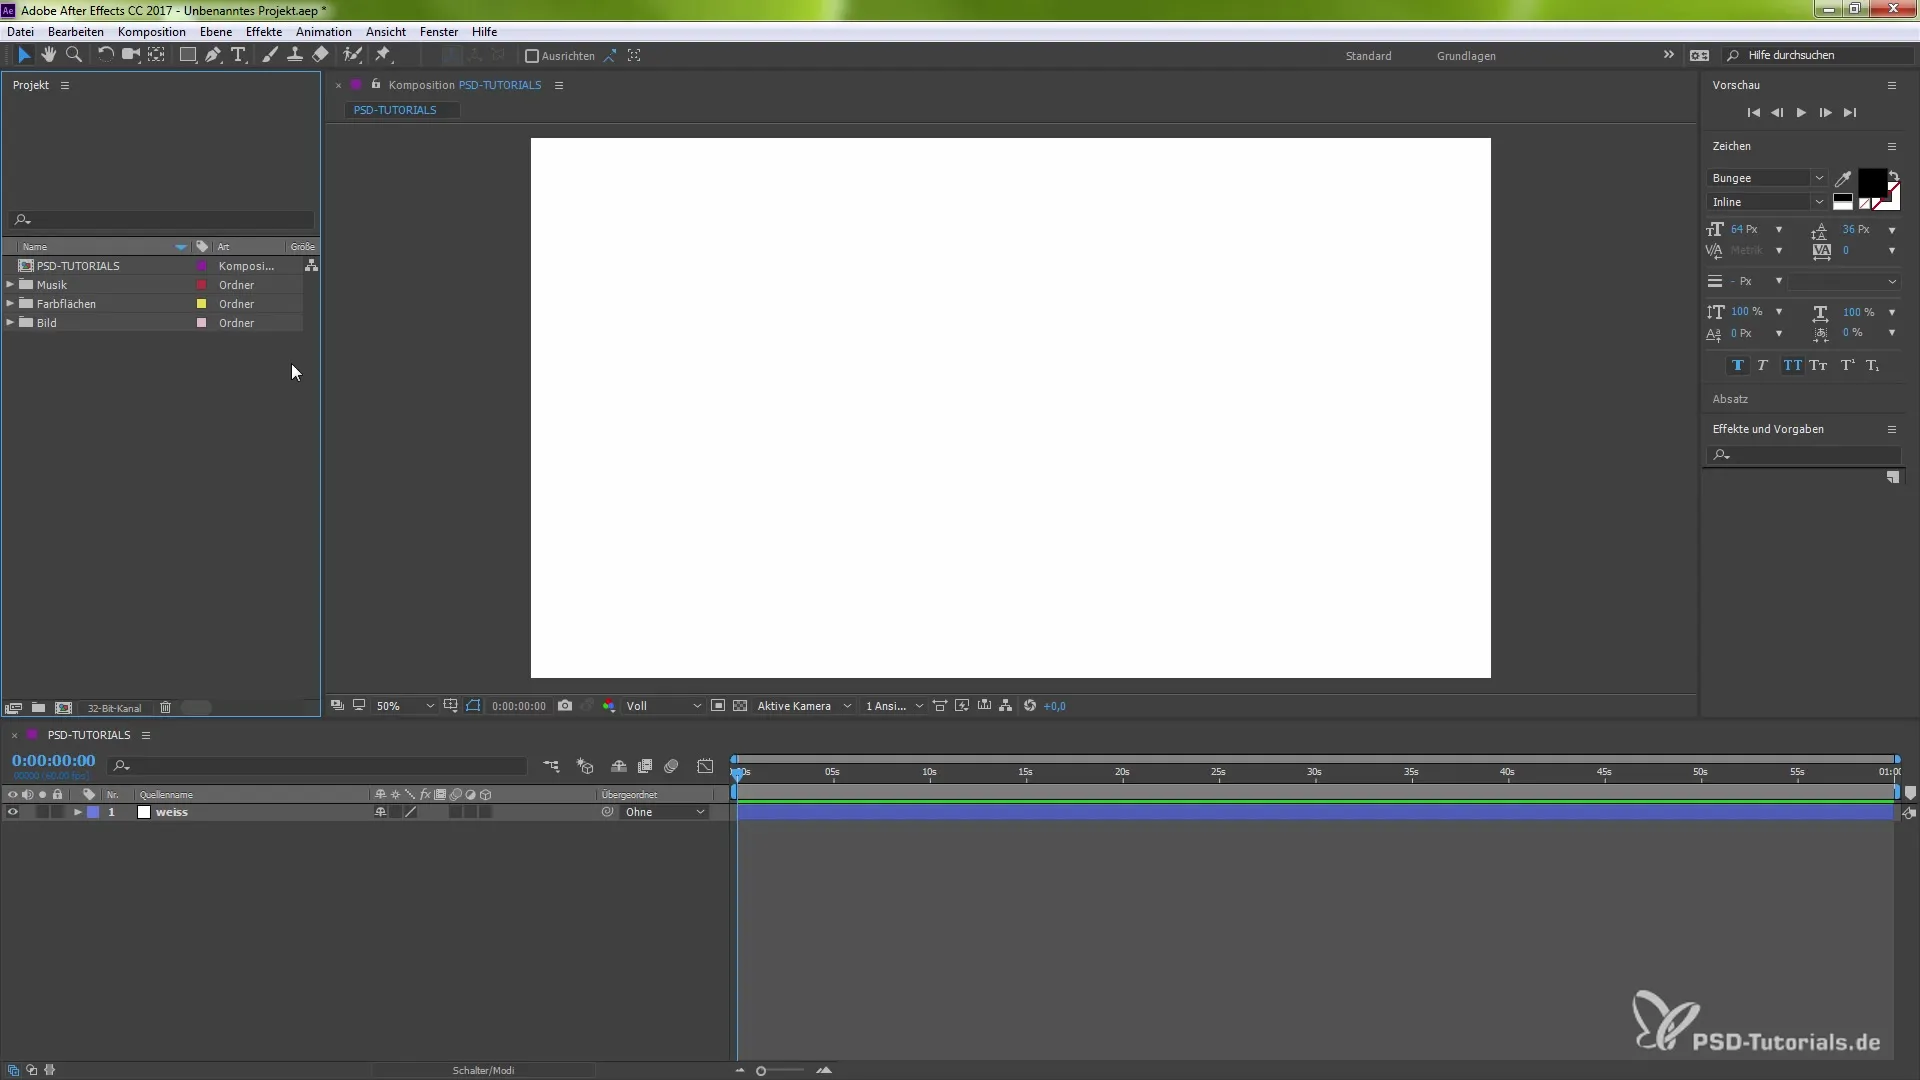Open the 50% magnification dropdown
The image size is (1920, 1080).
405,706
